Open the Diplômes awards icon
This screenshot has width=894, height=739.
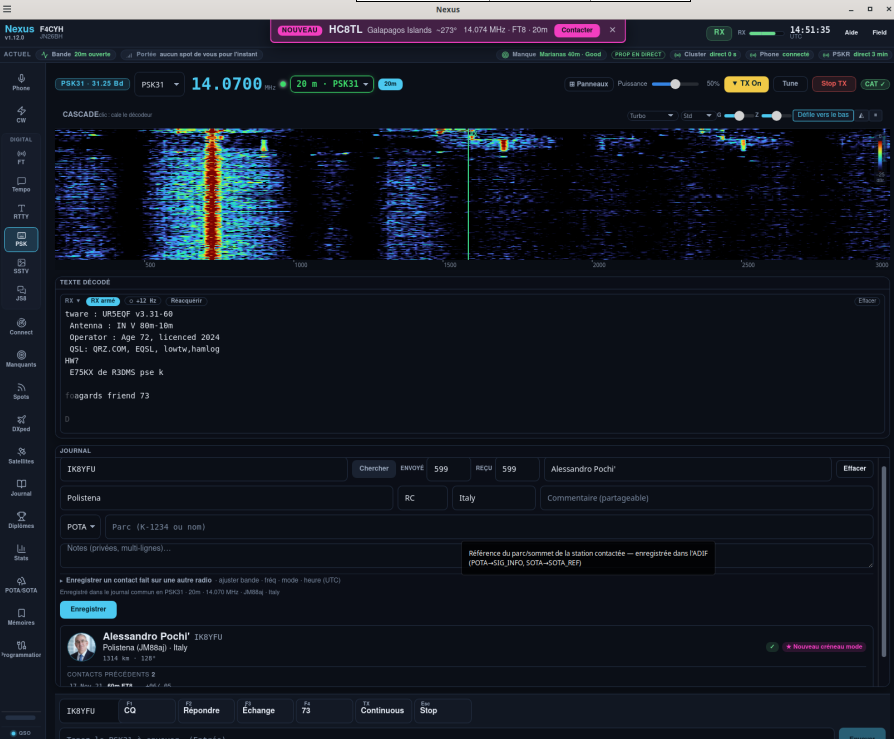[21, 520]
